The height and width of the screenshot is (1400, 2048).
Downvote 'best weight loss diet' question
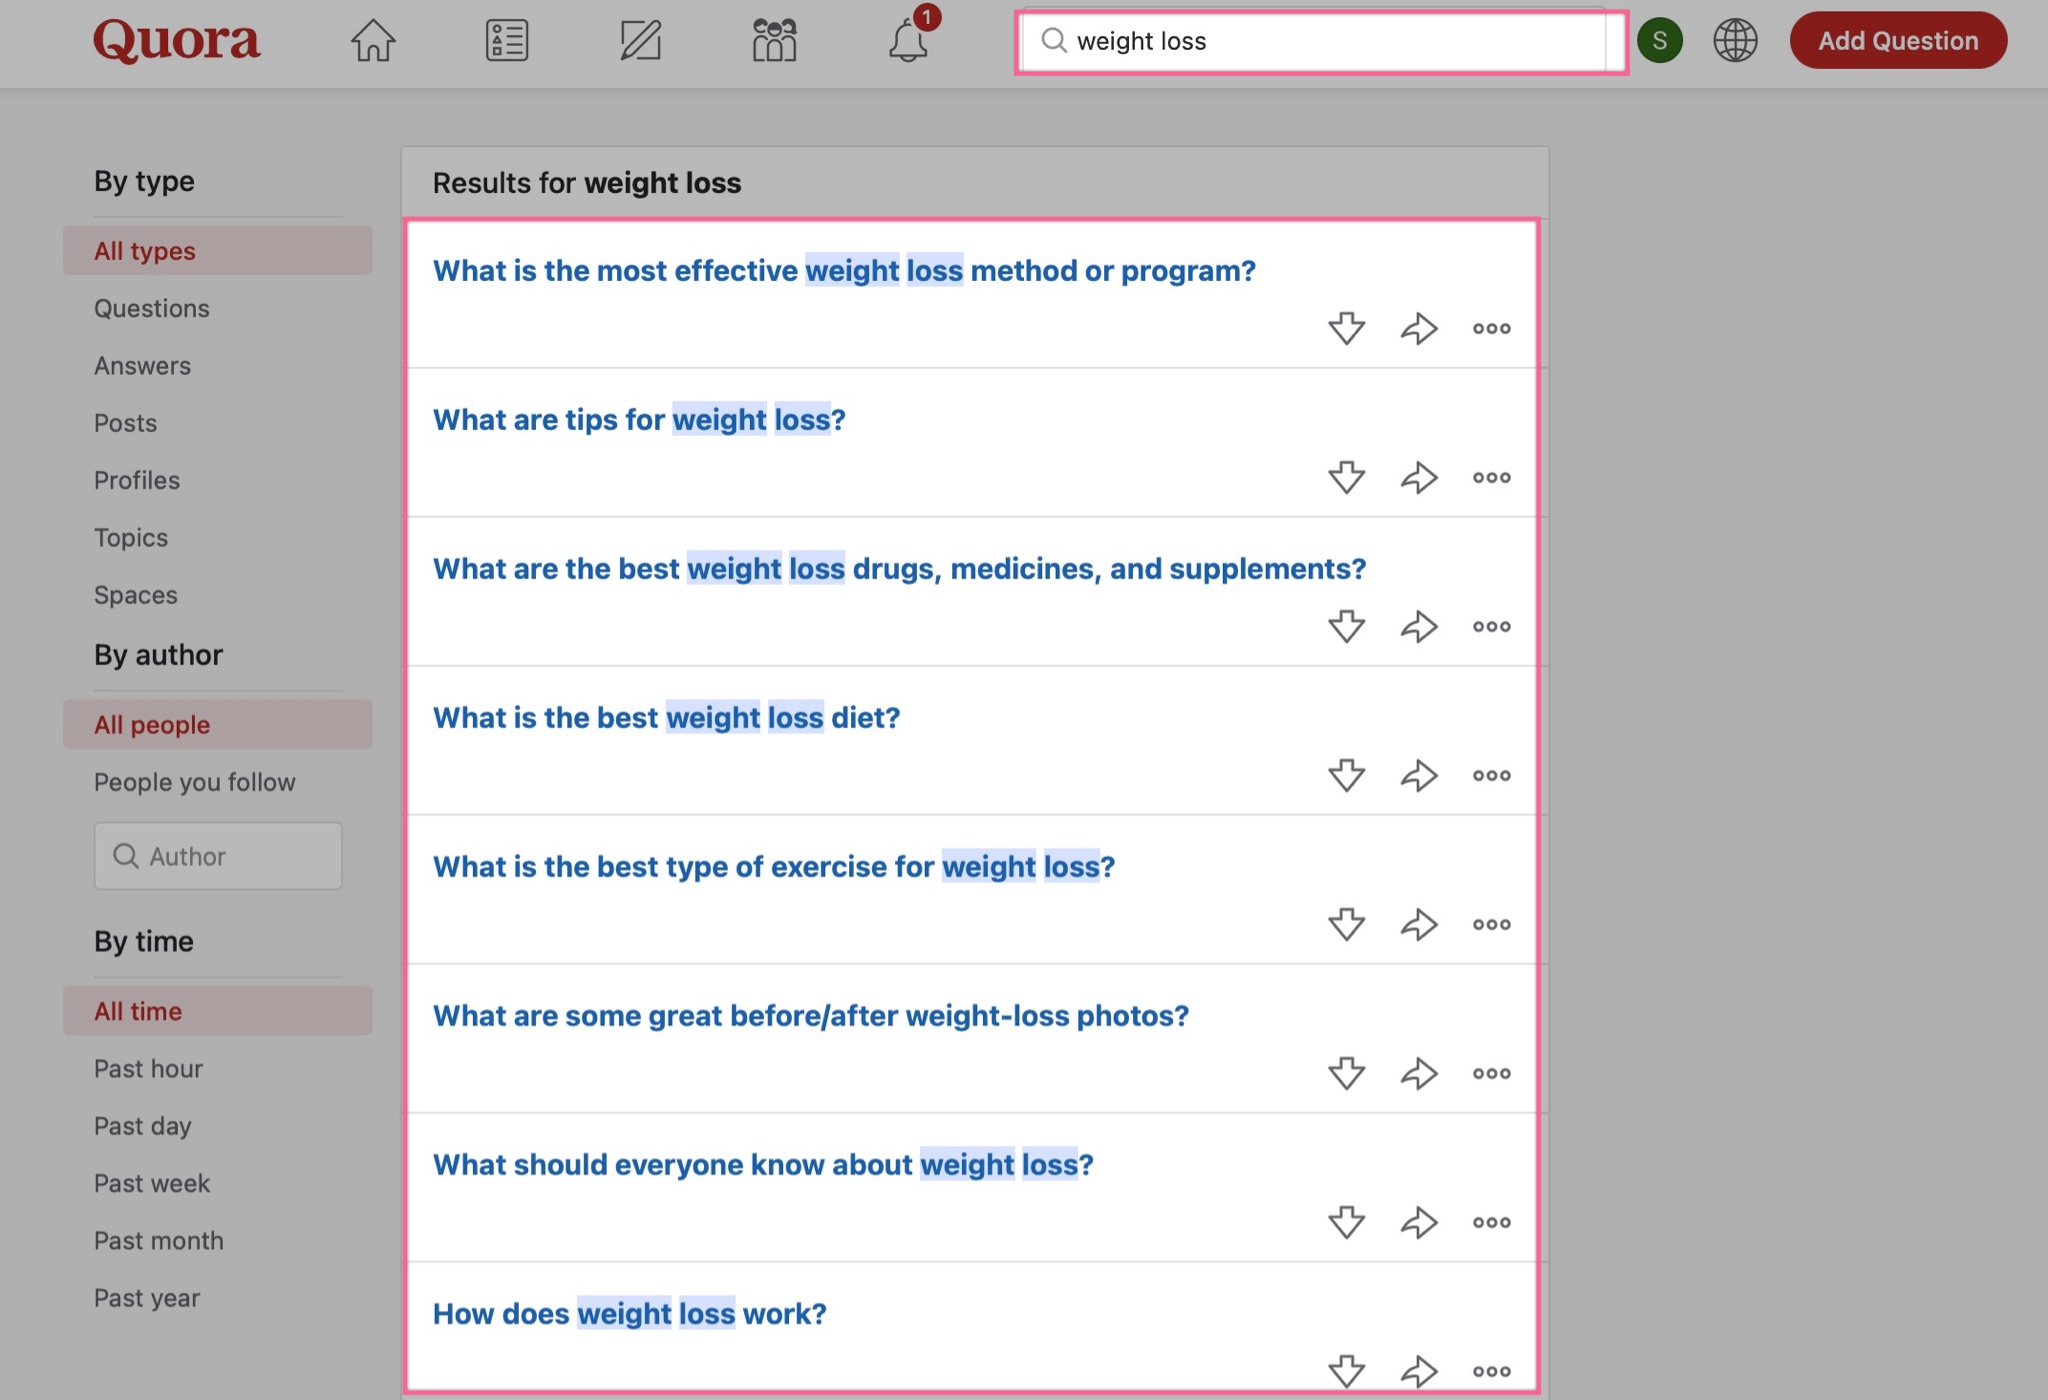point(1347,775)
